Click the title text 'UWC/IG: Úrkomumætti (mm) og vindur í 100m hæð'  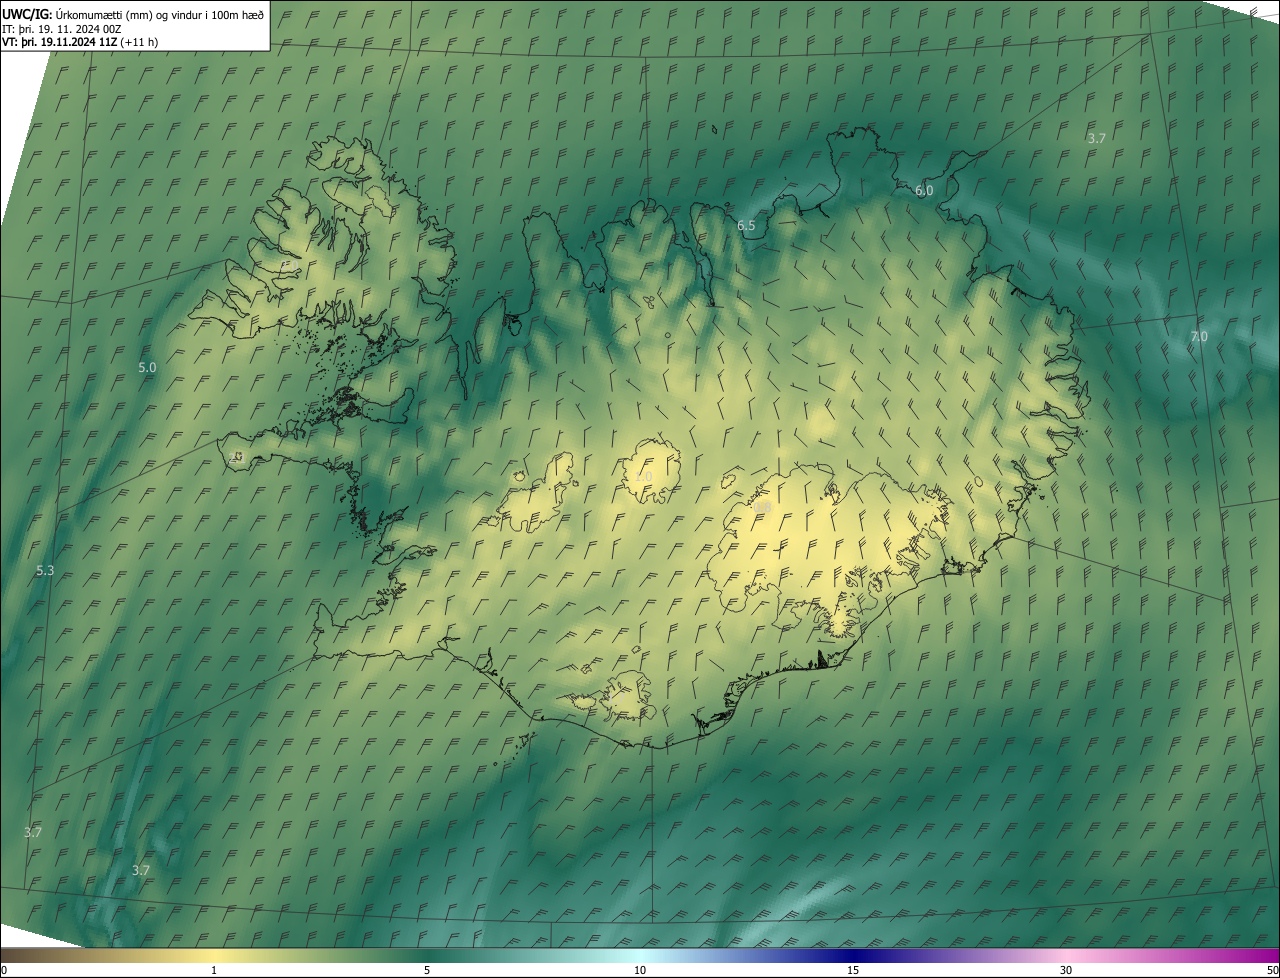pyautogui.click(x=133, y=14)
